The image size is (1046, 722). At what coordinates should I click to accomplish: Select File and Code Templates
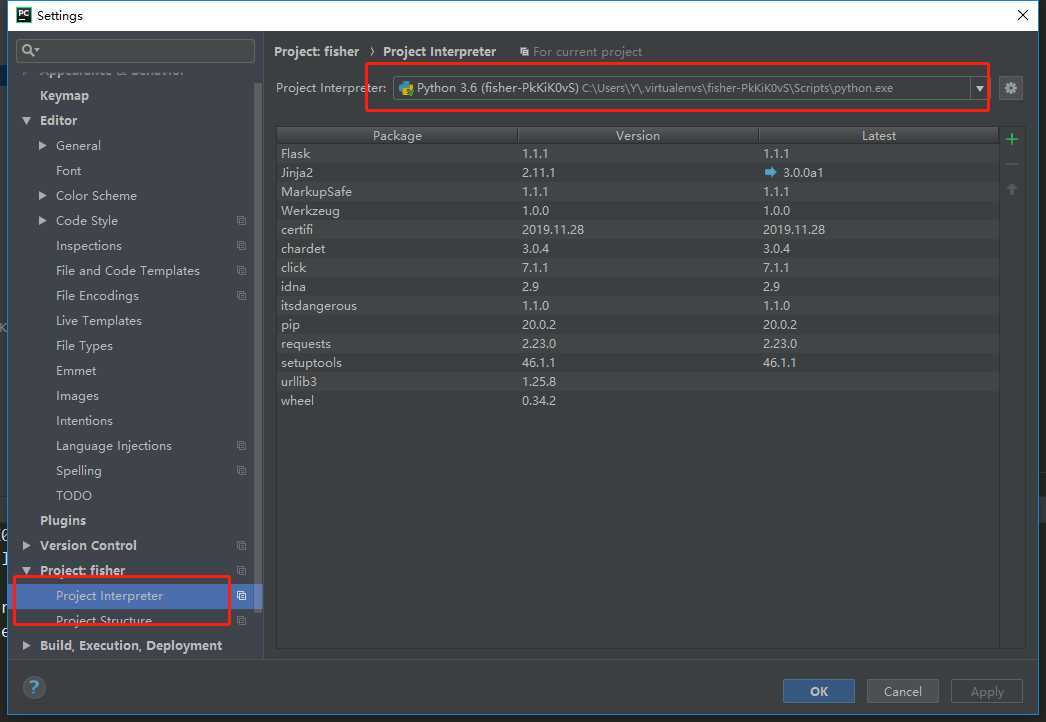click(x=127, y=271)
